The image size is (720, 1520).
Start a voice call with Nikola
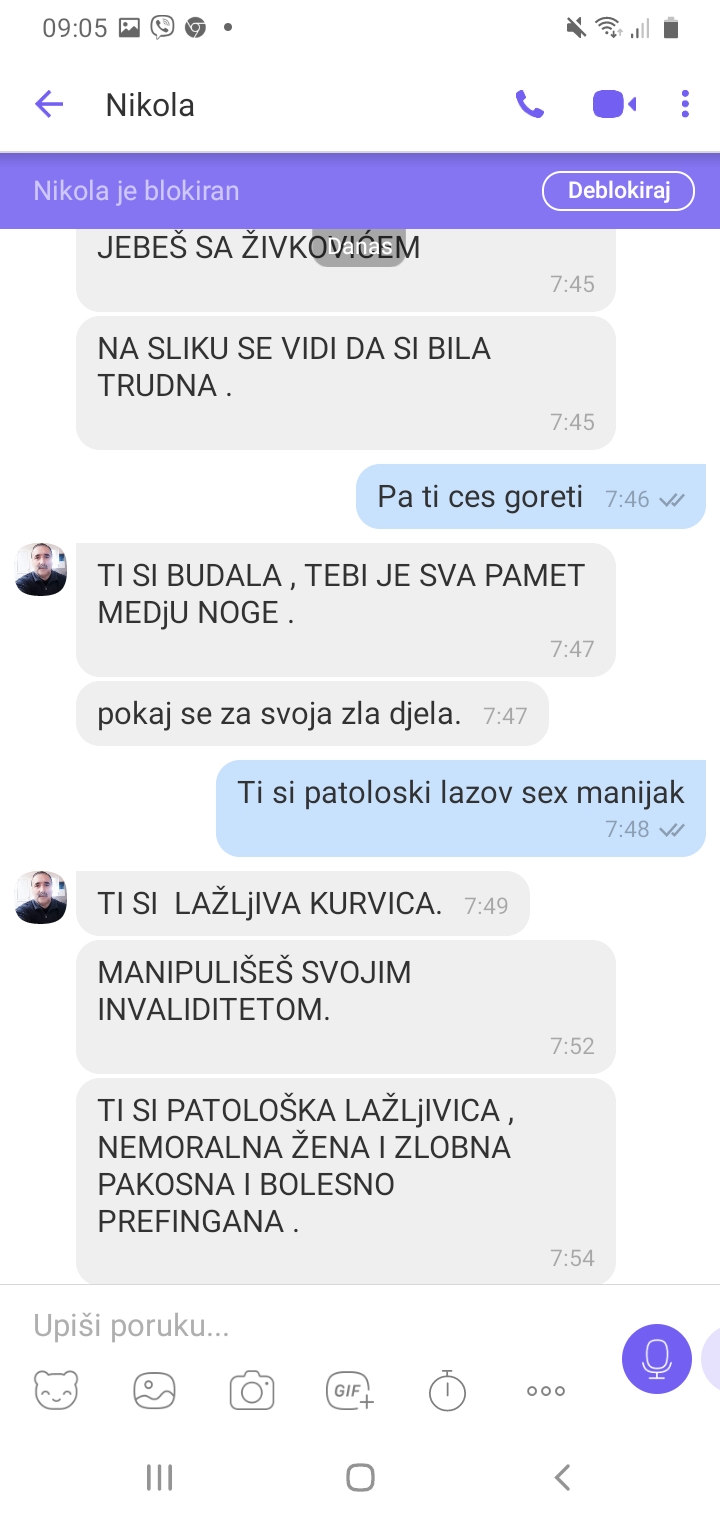(529, 104)
